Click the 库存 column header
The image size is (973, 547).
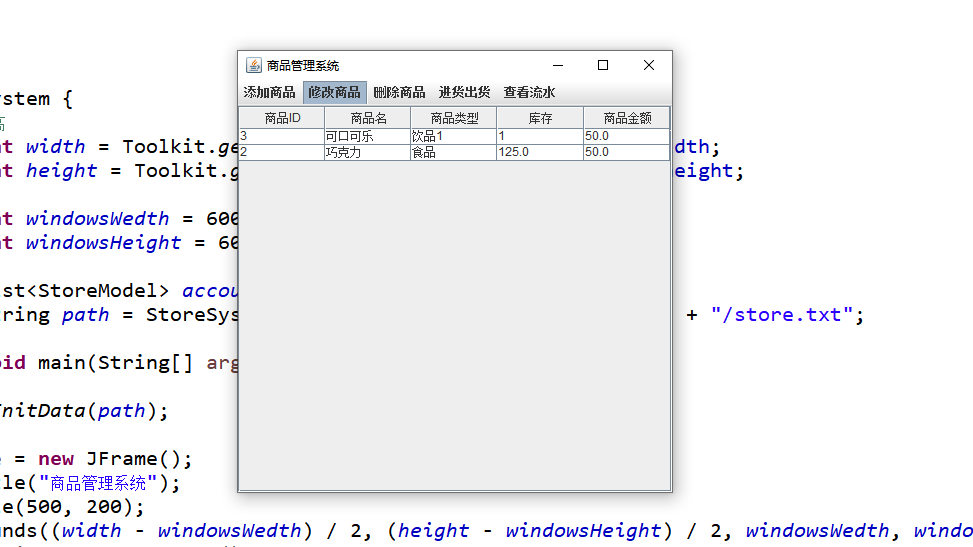point(540,118)
